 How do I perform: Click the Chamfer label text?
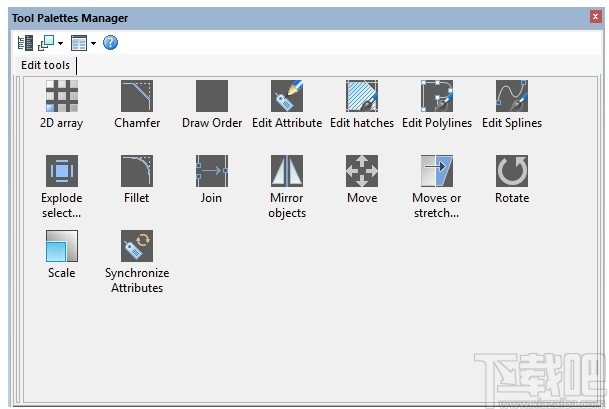click(x=137, y=123)
